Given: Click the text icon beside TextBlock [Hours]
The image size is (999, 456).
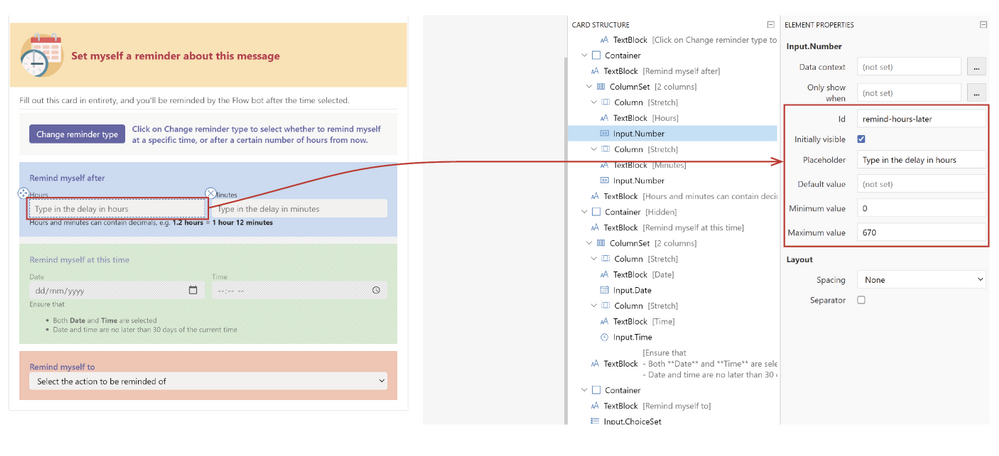Looking at the screenshot, I should (605, 118).
